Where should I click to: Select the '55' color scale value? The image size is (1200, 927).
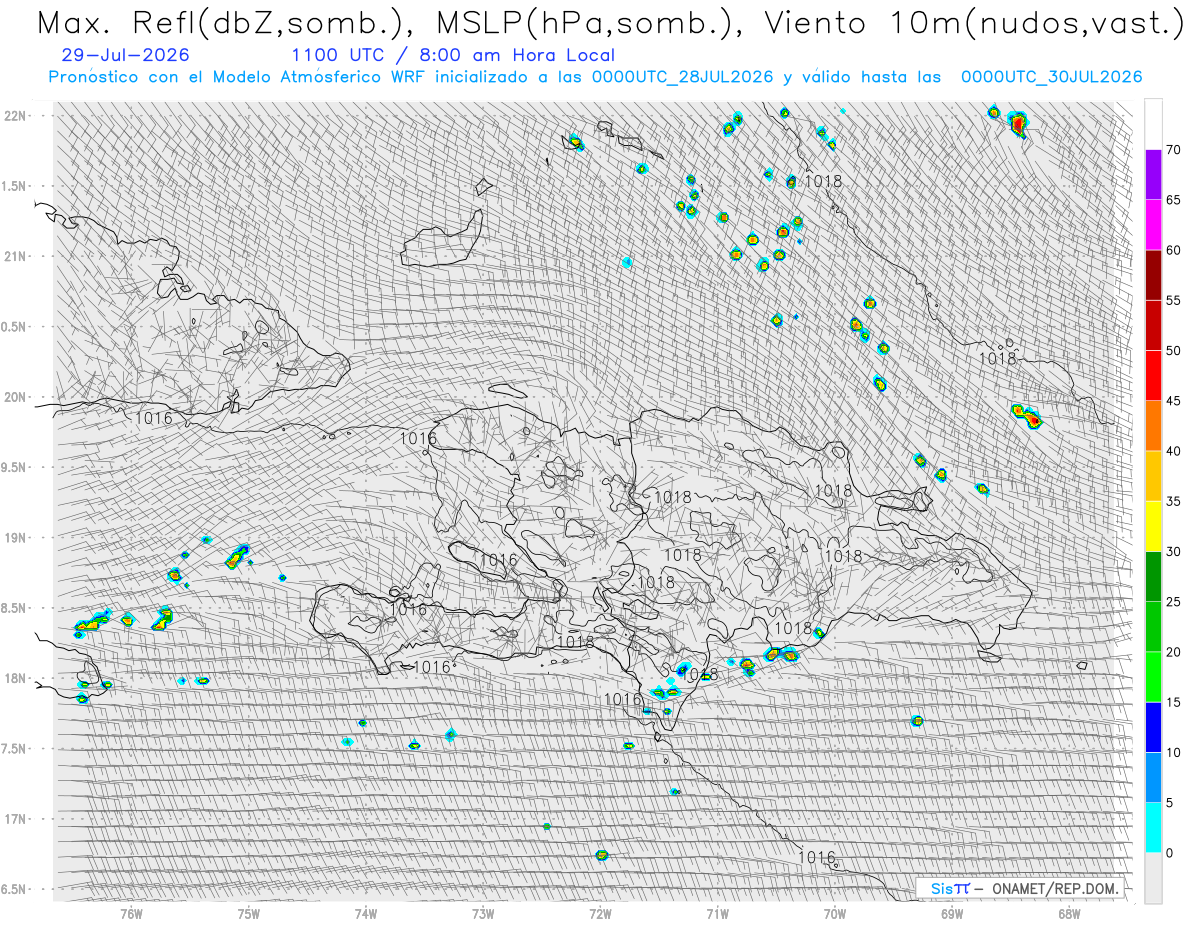(x=1173, y=300)
